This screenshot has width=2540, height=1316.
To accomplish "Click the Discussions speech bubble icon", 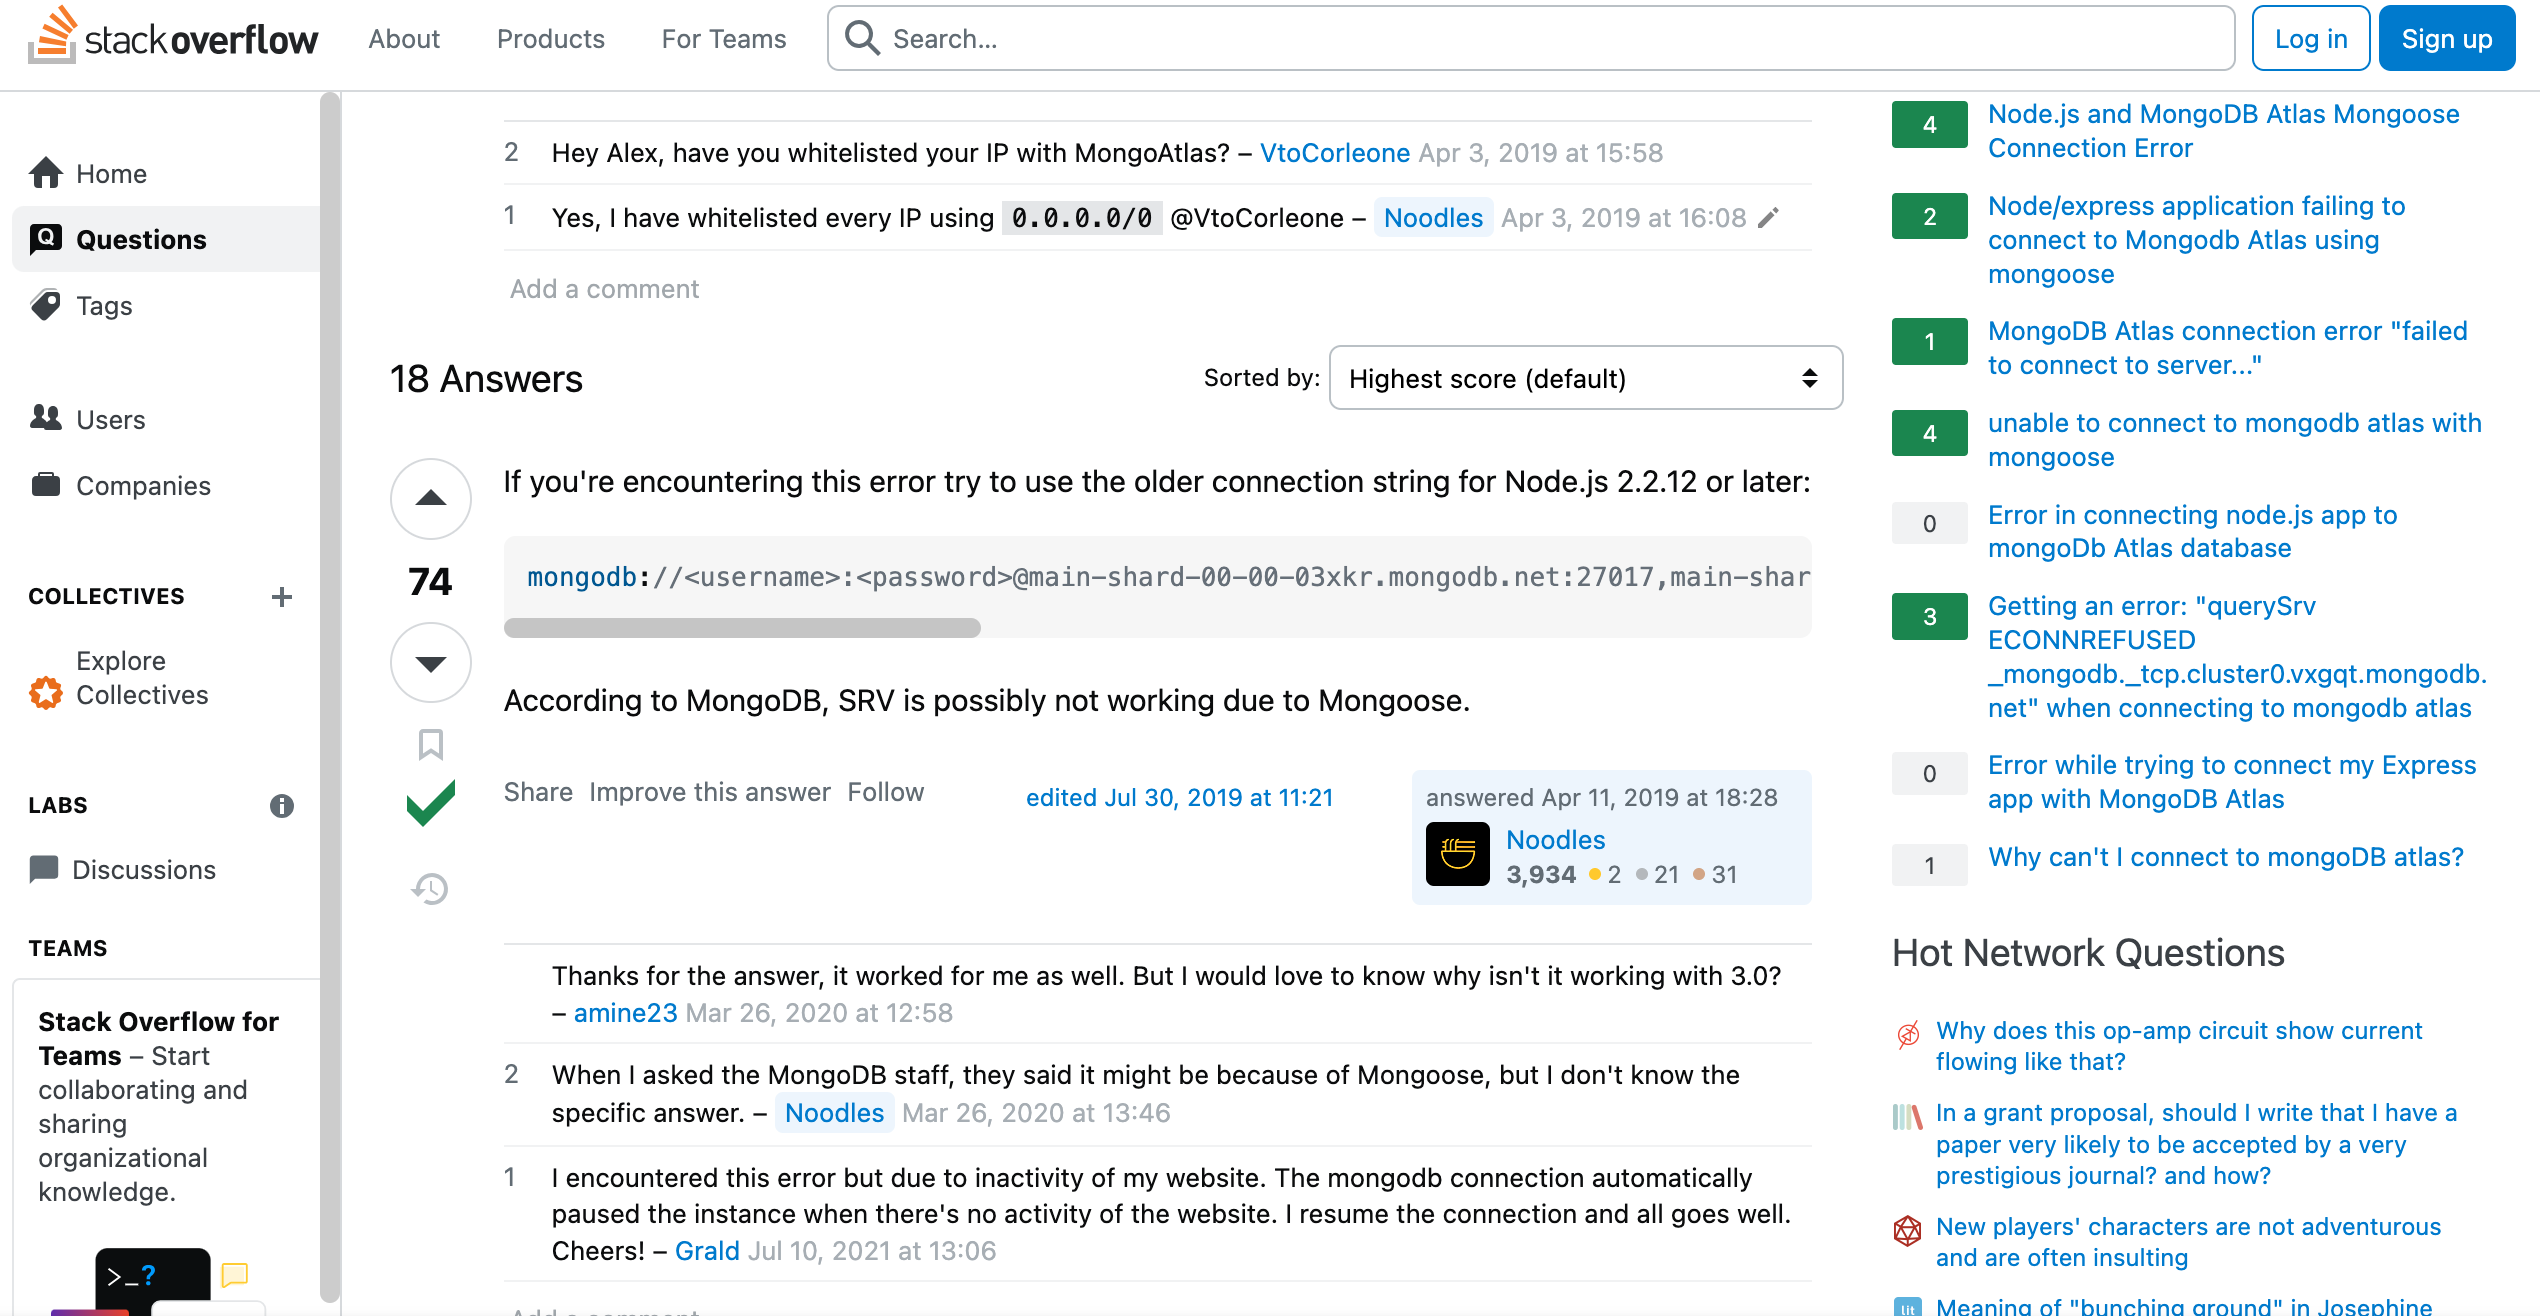I will [x=44, y=869].
